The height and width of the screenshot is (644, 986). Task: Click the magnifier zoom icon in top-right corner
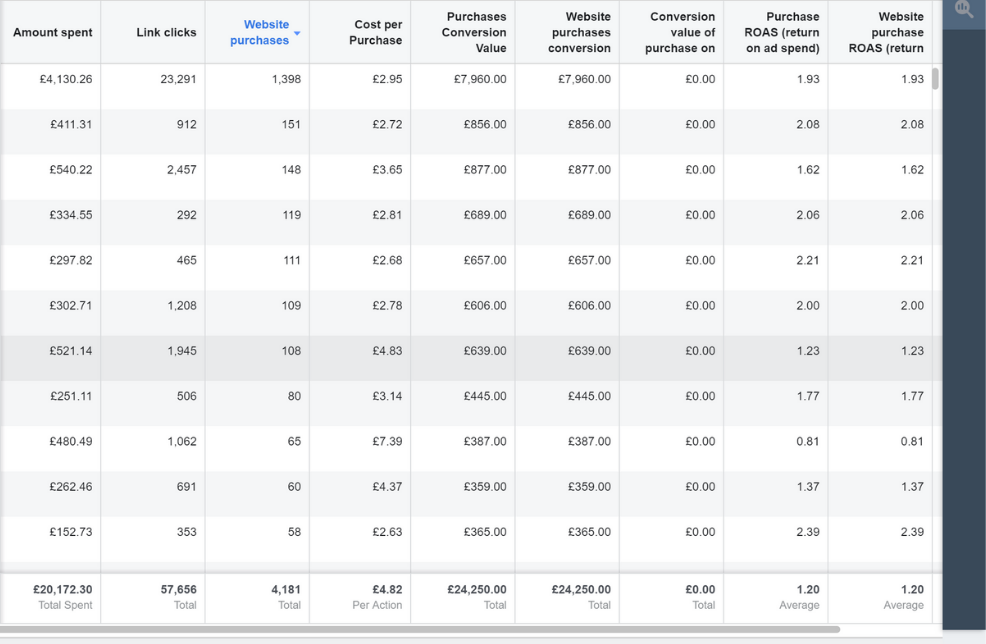coord(964,10)
